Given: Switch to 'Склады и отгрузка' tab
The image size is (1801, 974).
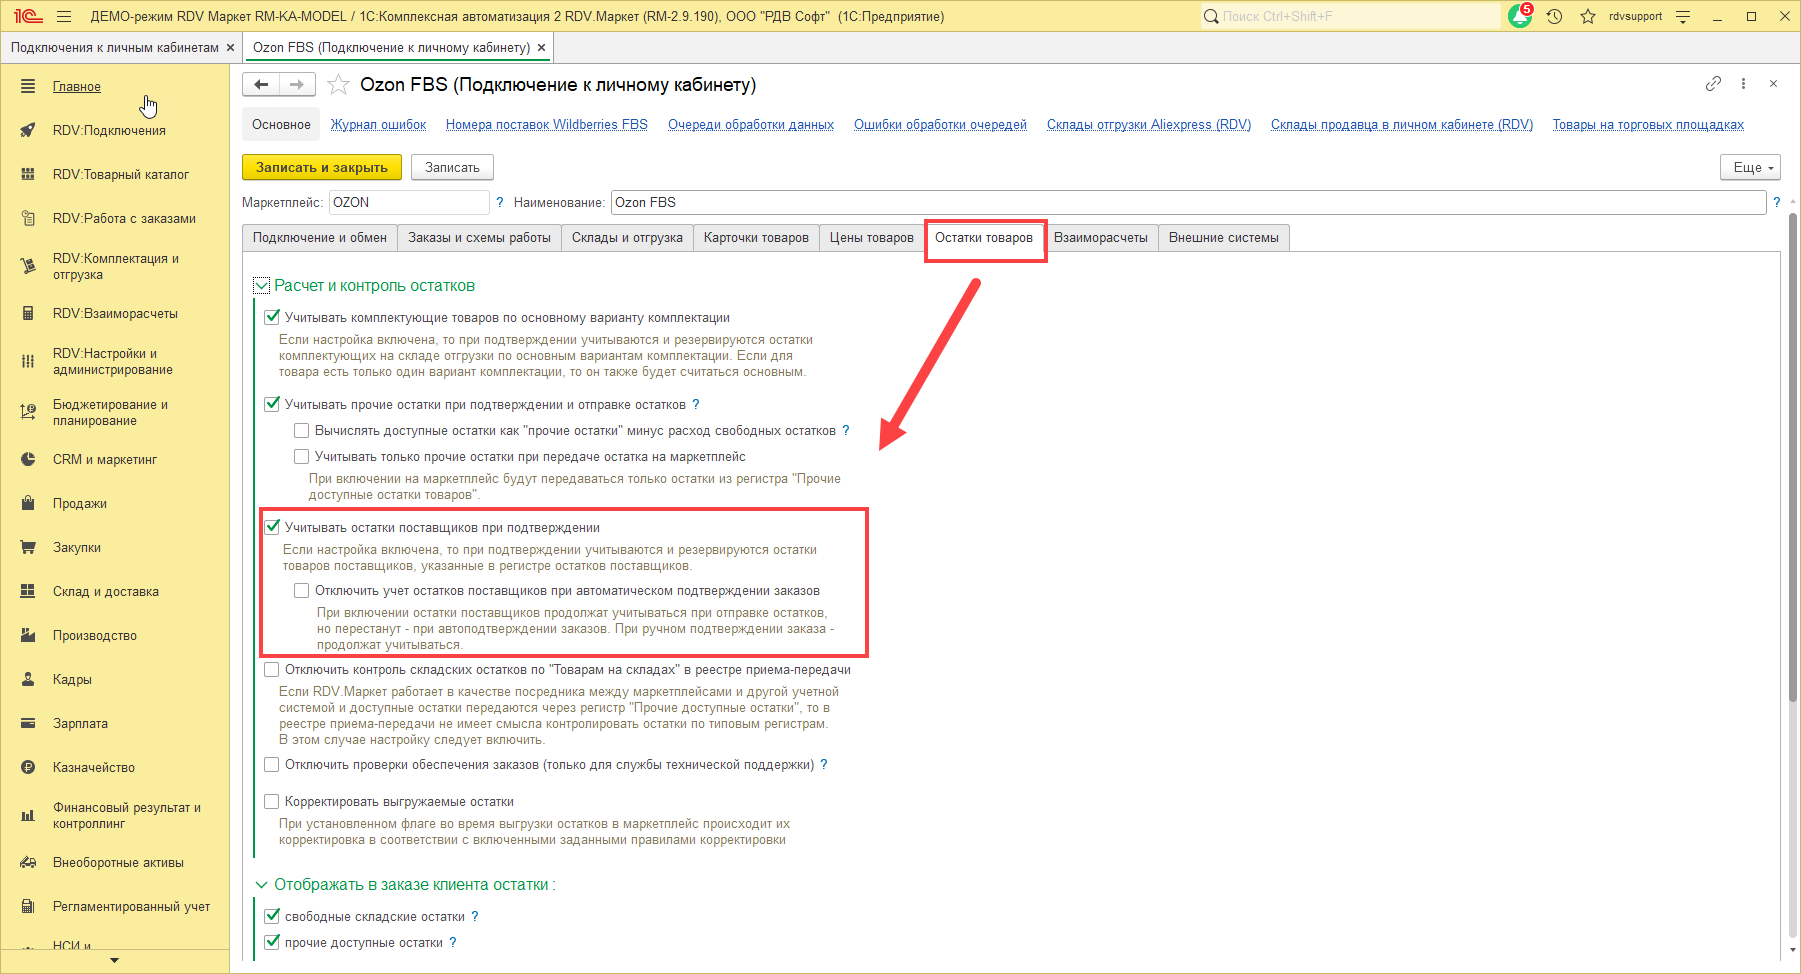Looking at the screenshot, I should [x=627, y=238].
